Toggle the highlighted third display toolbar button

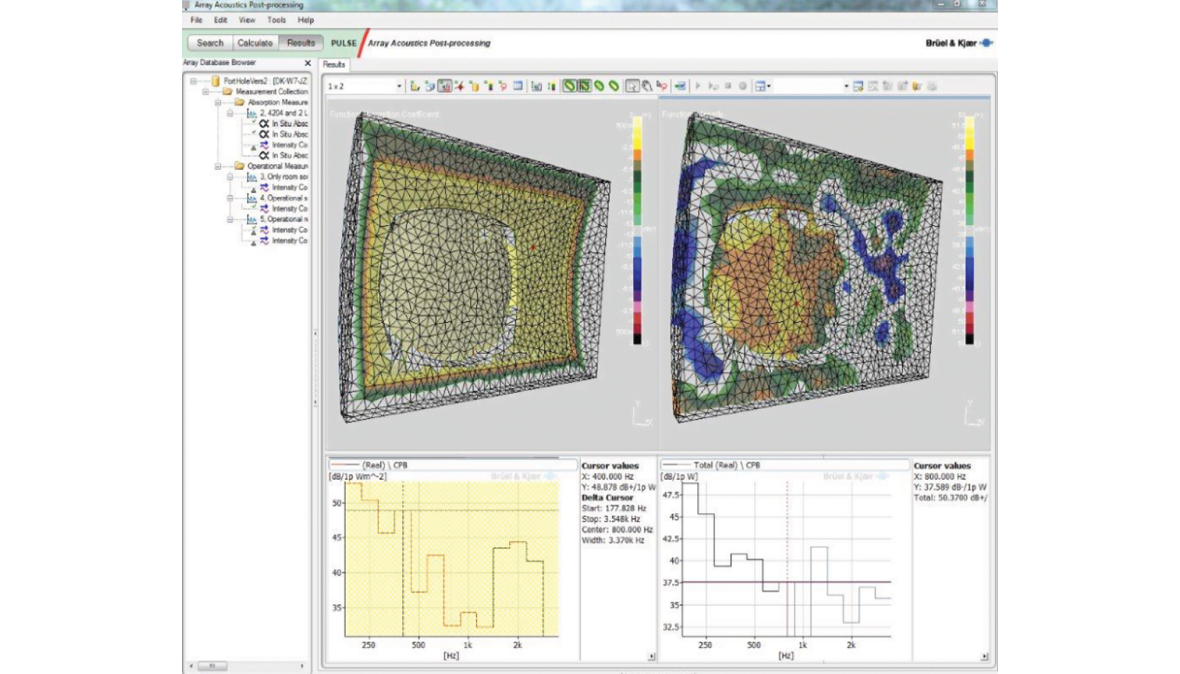point(445,86)
